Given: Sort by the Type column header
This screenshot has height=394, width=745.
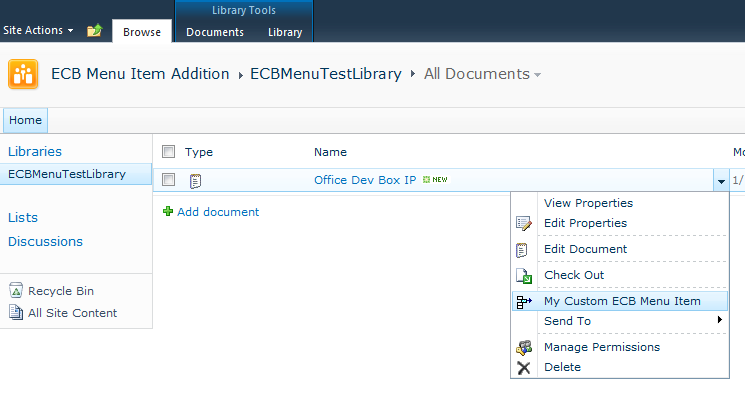Looking at the screenshot, I should [x=199, y=152].
